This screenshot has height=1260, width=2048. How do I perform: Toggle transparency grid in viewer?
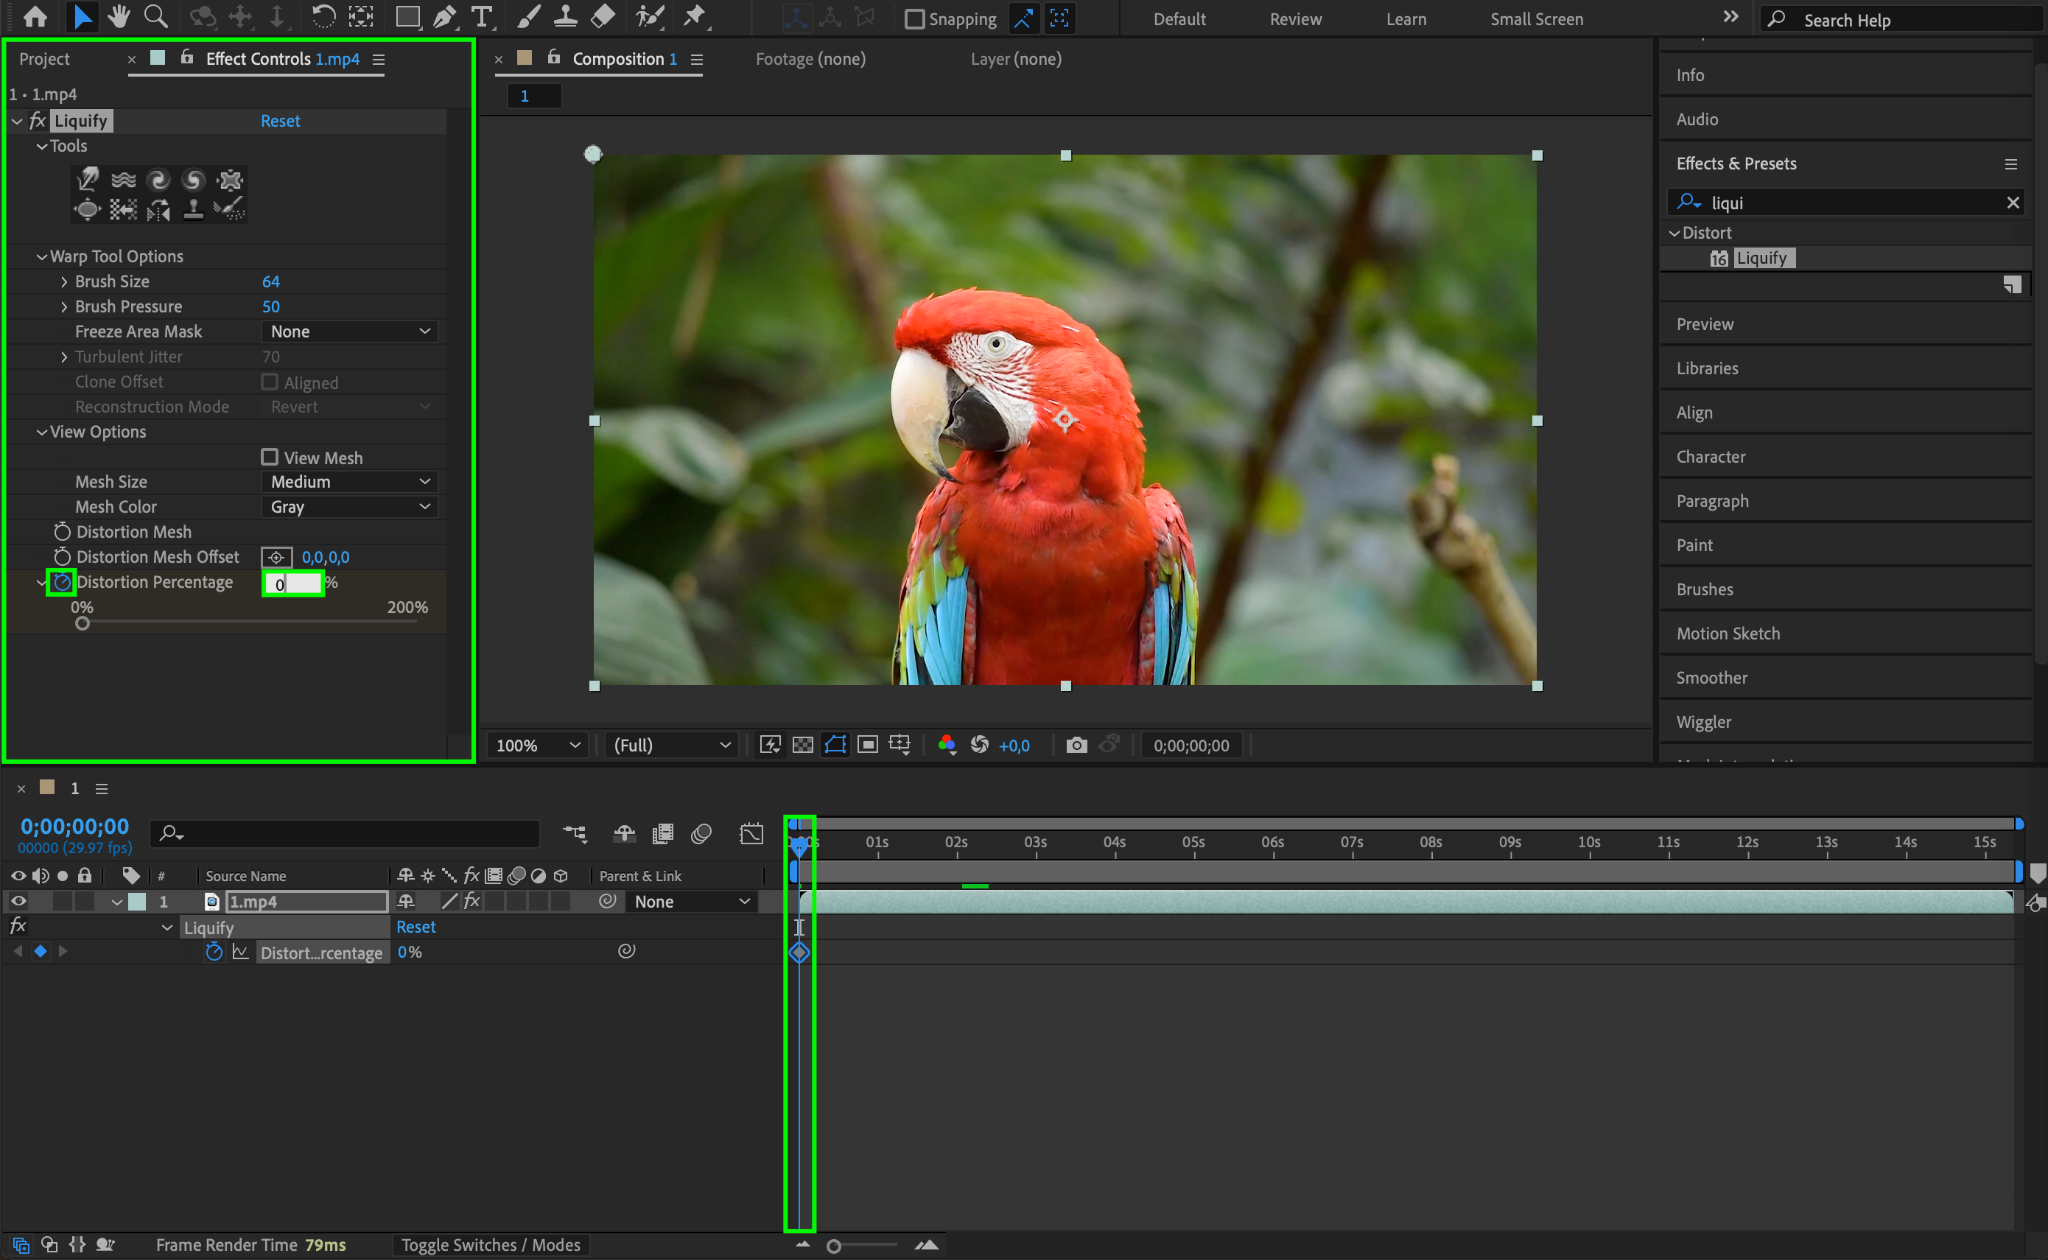pyautogui.click(x=802, y=745)
